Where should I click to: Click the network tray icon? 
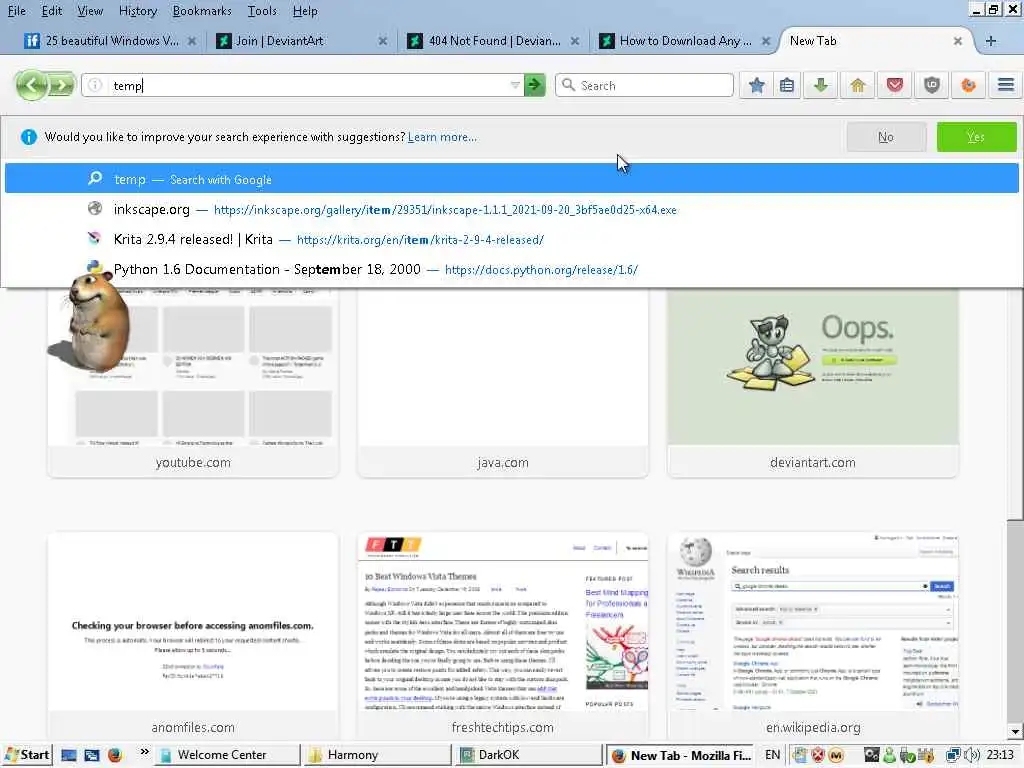coord(954,756)
